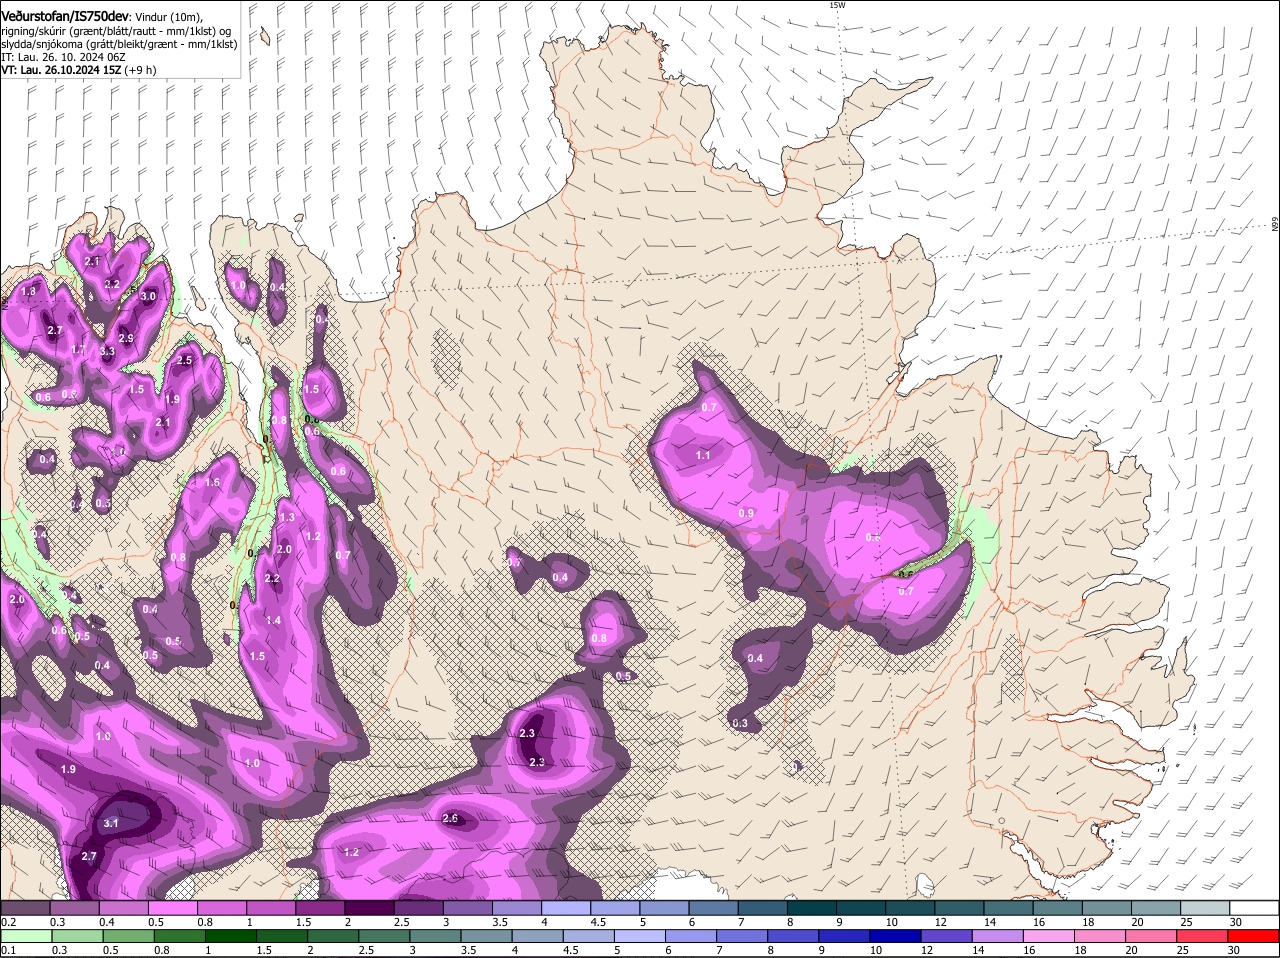Click the lower legend swatch between 3 and 3.5

(434, 936)
